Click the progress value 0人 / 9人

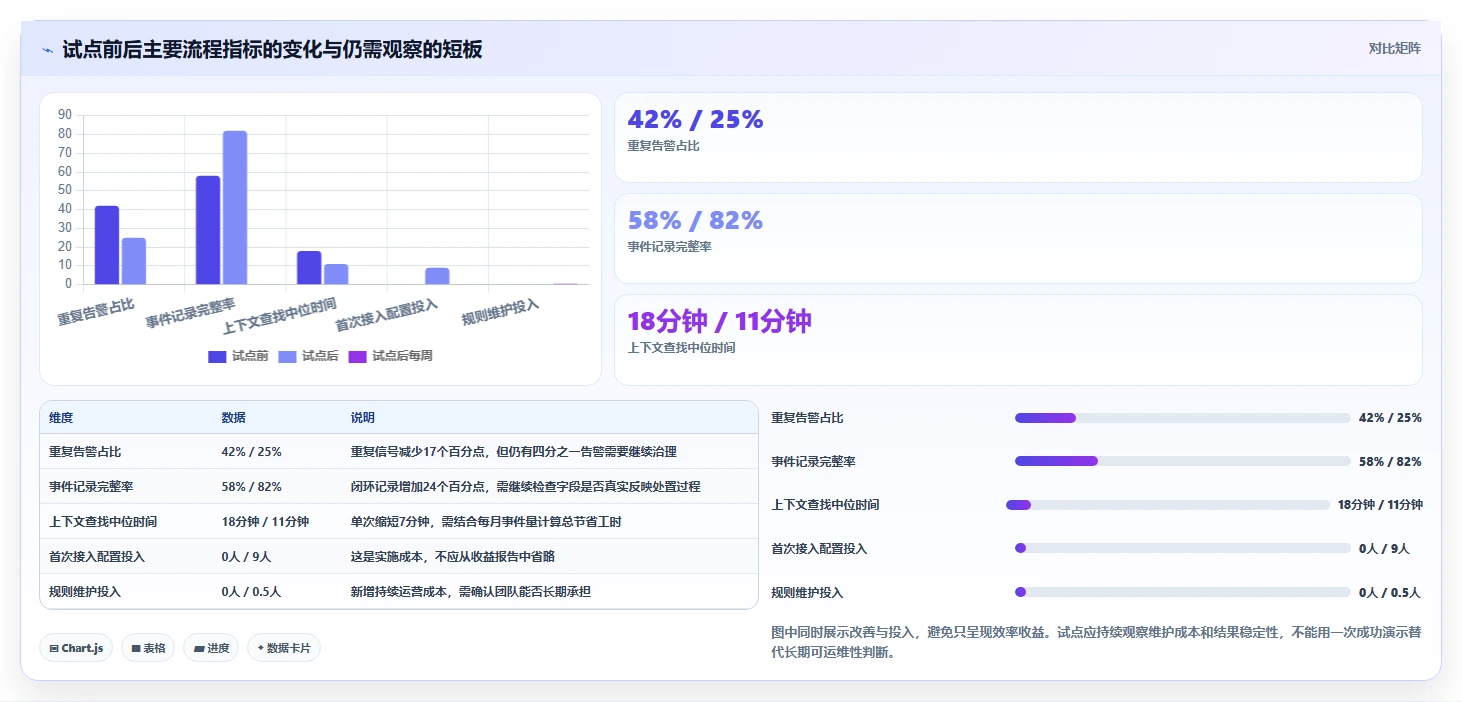[x=1384, y=548]
